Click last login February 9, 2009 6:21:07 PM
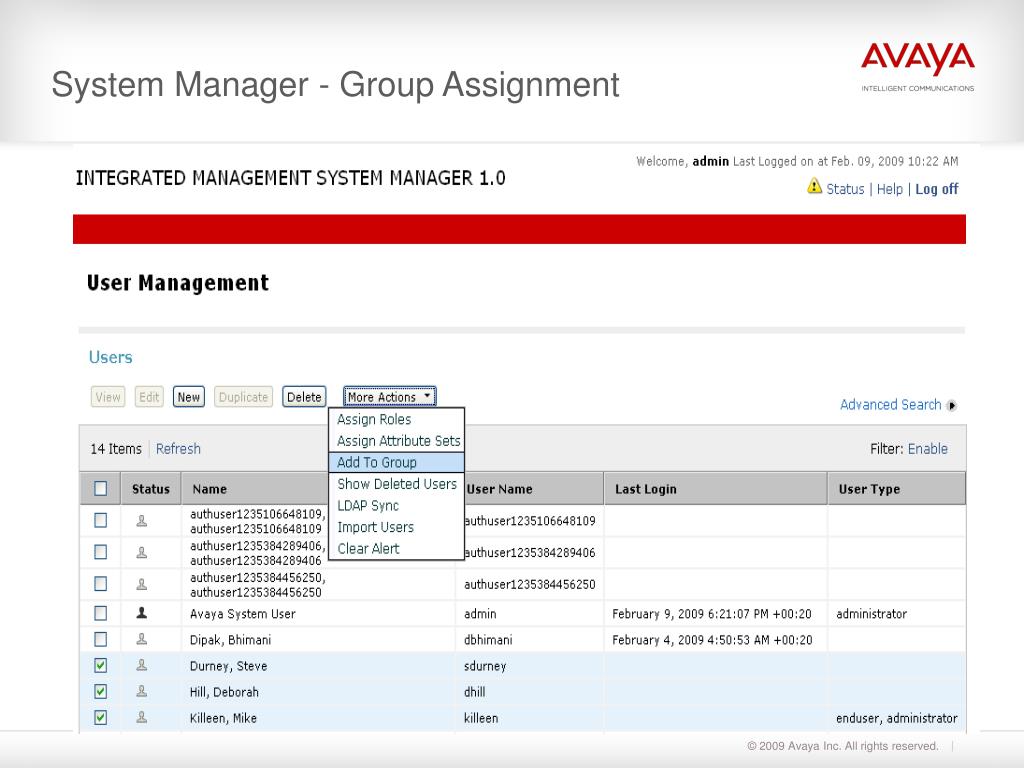Screen dimensions: 1024x768 coord(712,614)
